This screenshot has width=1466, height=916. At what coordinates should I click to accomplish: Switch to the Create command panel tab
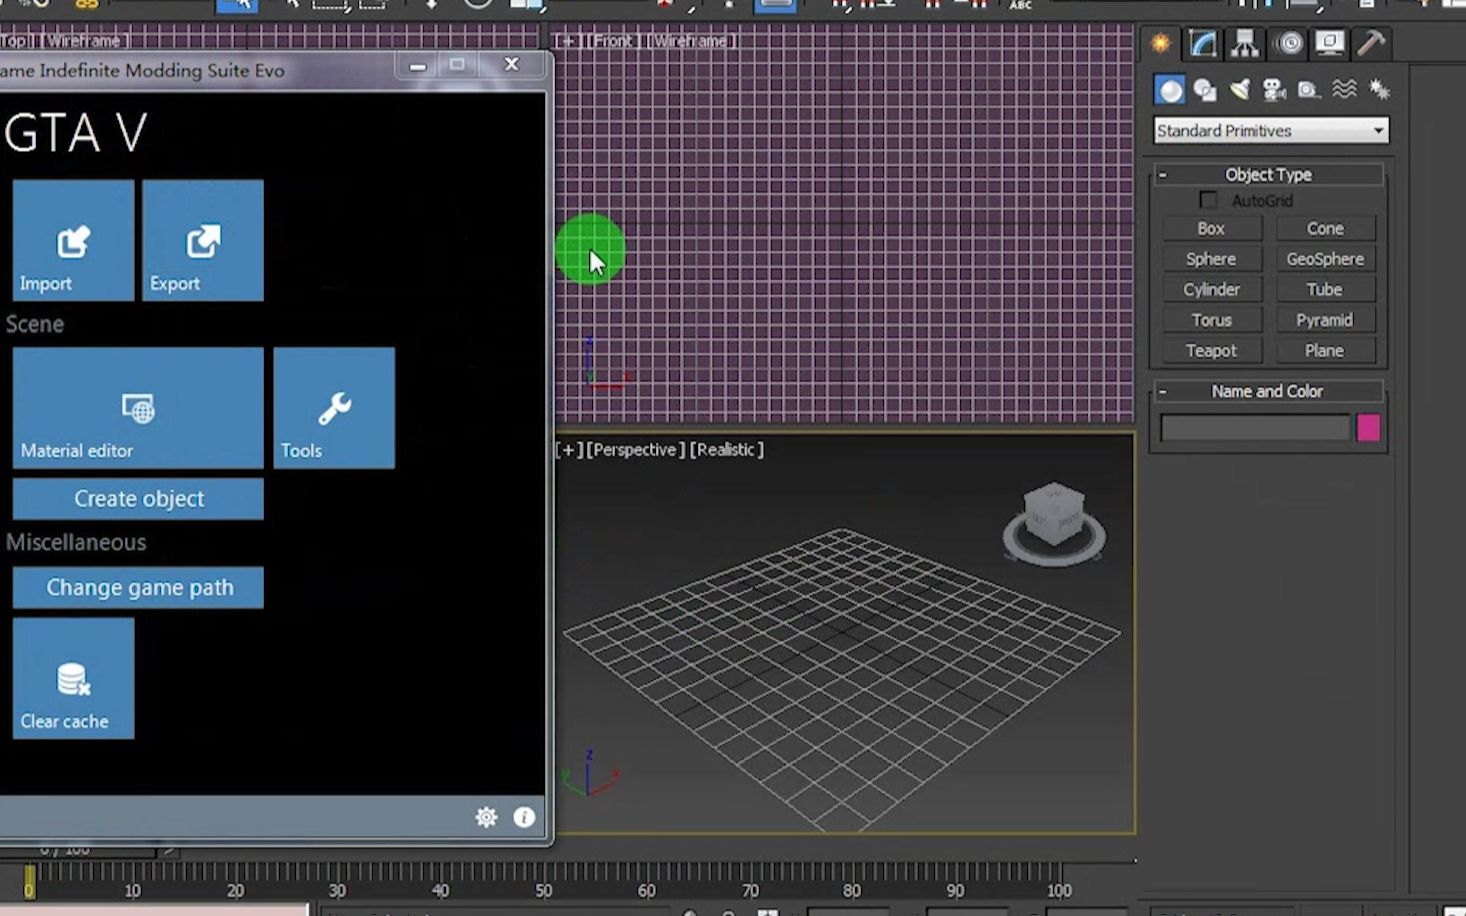click(x=1161, y=43)
